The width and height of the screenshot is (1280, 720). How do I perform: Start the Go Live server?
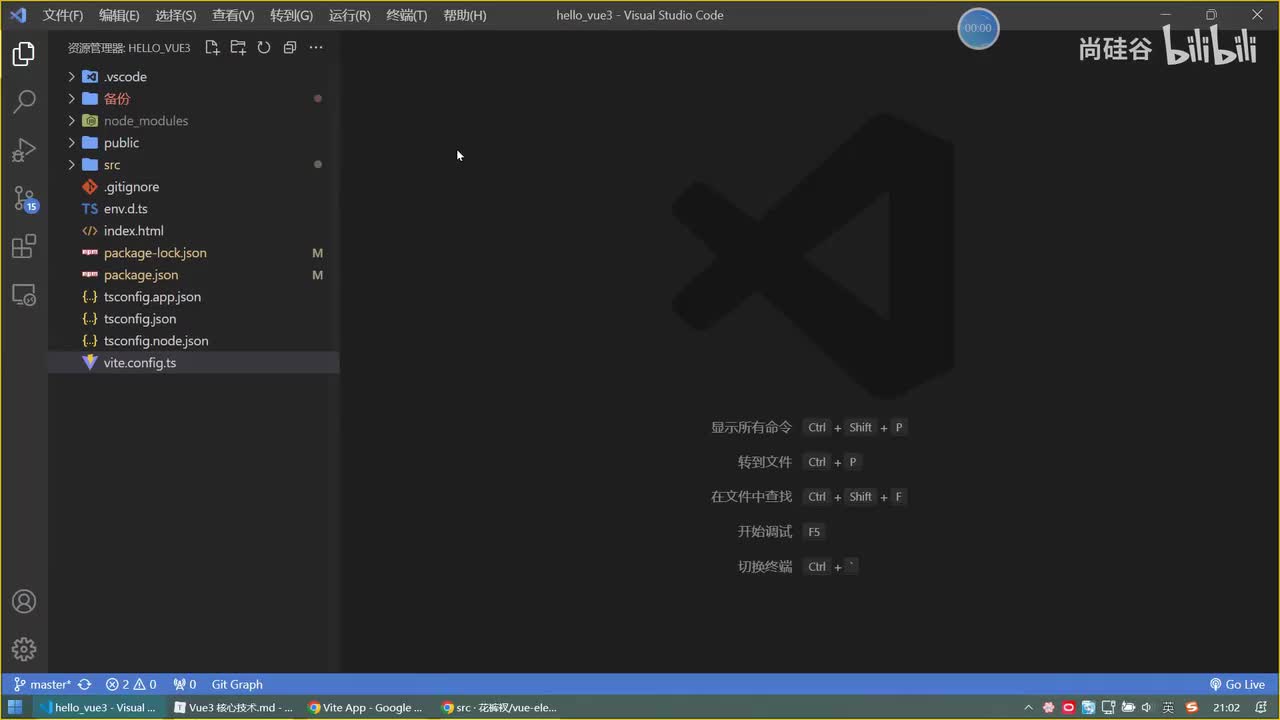[x=1237, y=685]
